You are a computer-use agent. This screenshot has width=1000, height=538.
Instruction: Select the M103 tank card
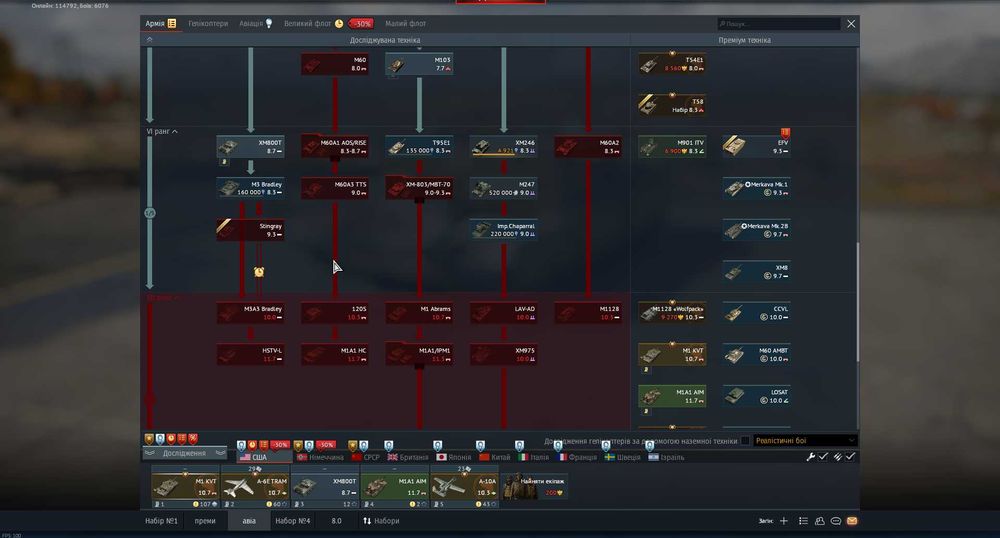[419, 64]
